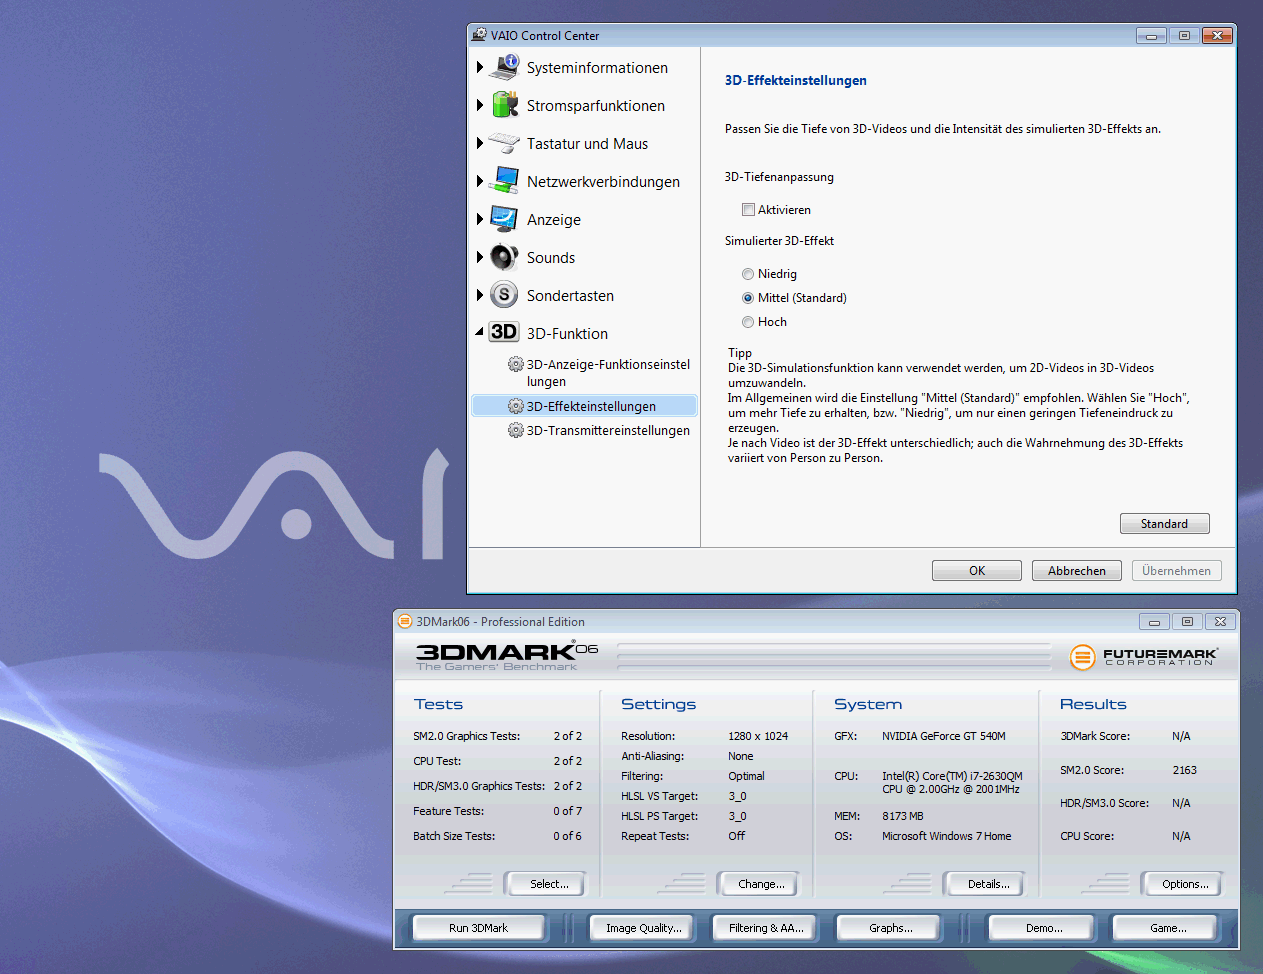Viewport: 1263px width, 974px height.
Task: Click the 3DMark06 title bar icon
Action: (x=405, y=621)
